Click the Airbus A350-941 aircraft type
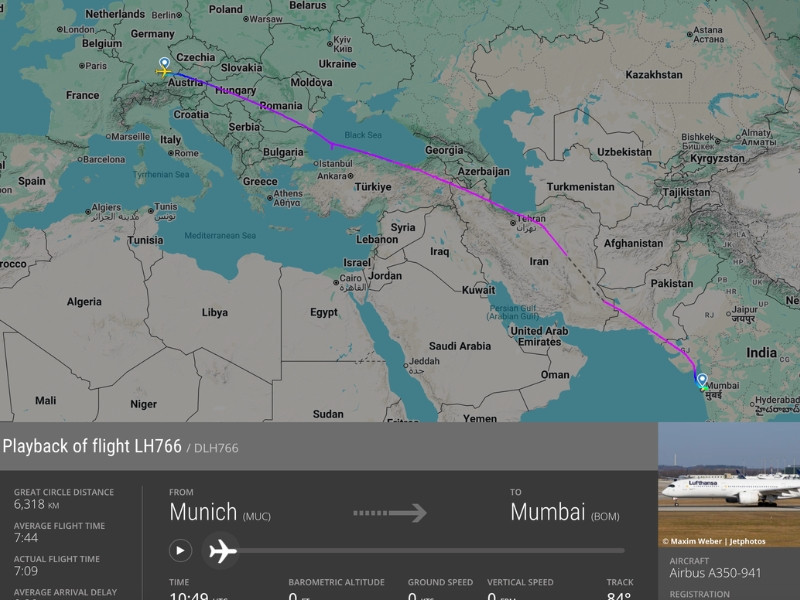Viewport: 800px width, 600px height. click(x=715, y=575)
